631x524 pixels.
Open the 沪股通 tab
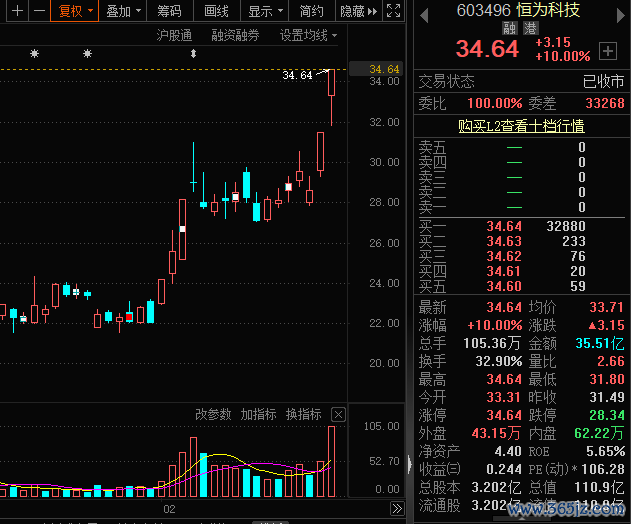[x=174, y=35]
